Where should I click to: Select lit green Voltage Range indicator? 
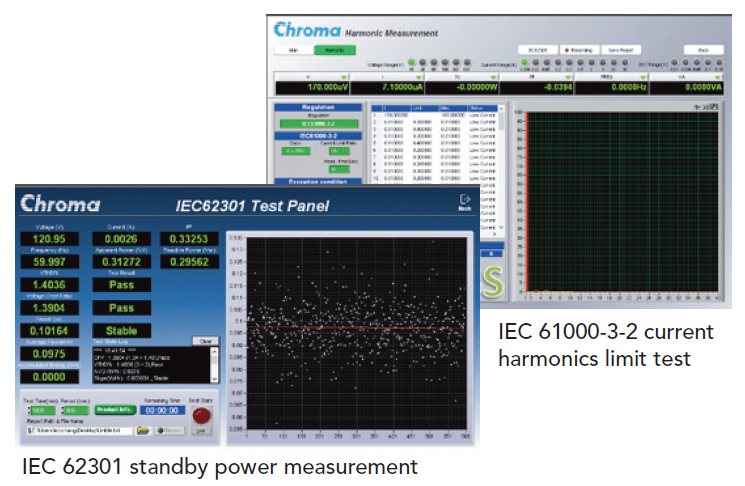point(411,62)
